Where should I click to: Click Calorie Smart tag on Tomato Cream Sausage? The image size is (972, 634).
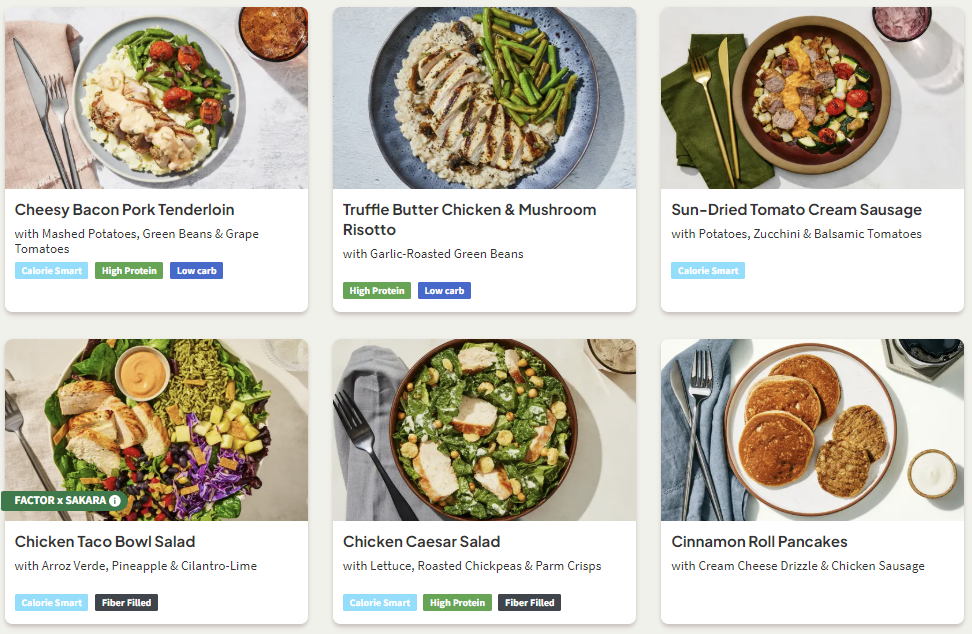(x=708, y=271)
